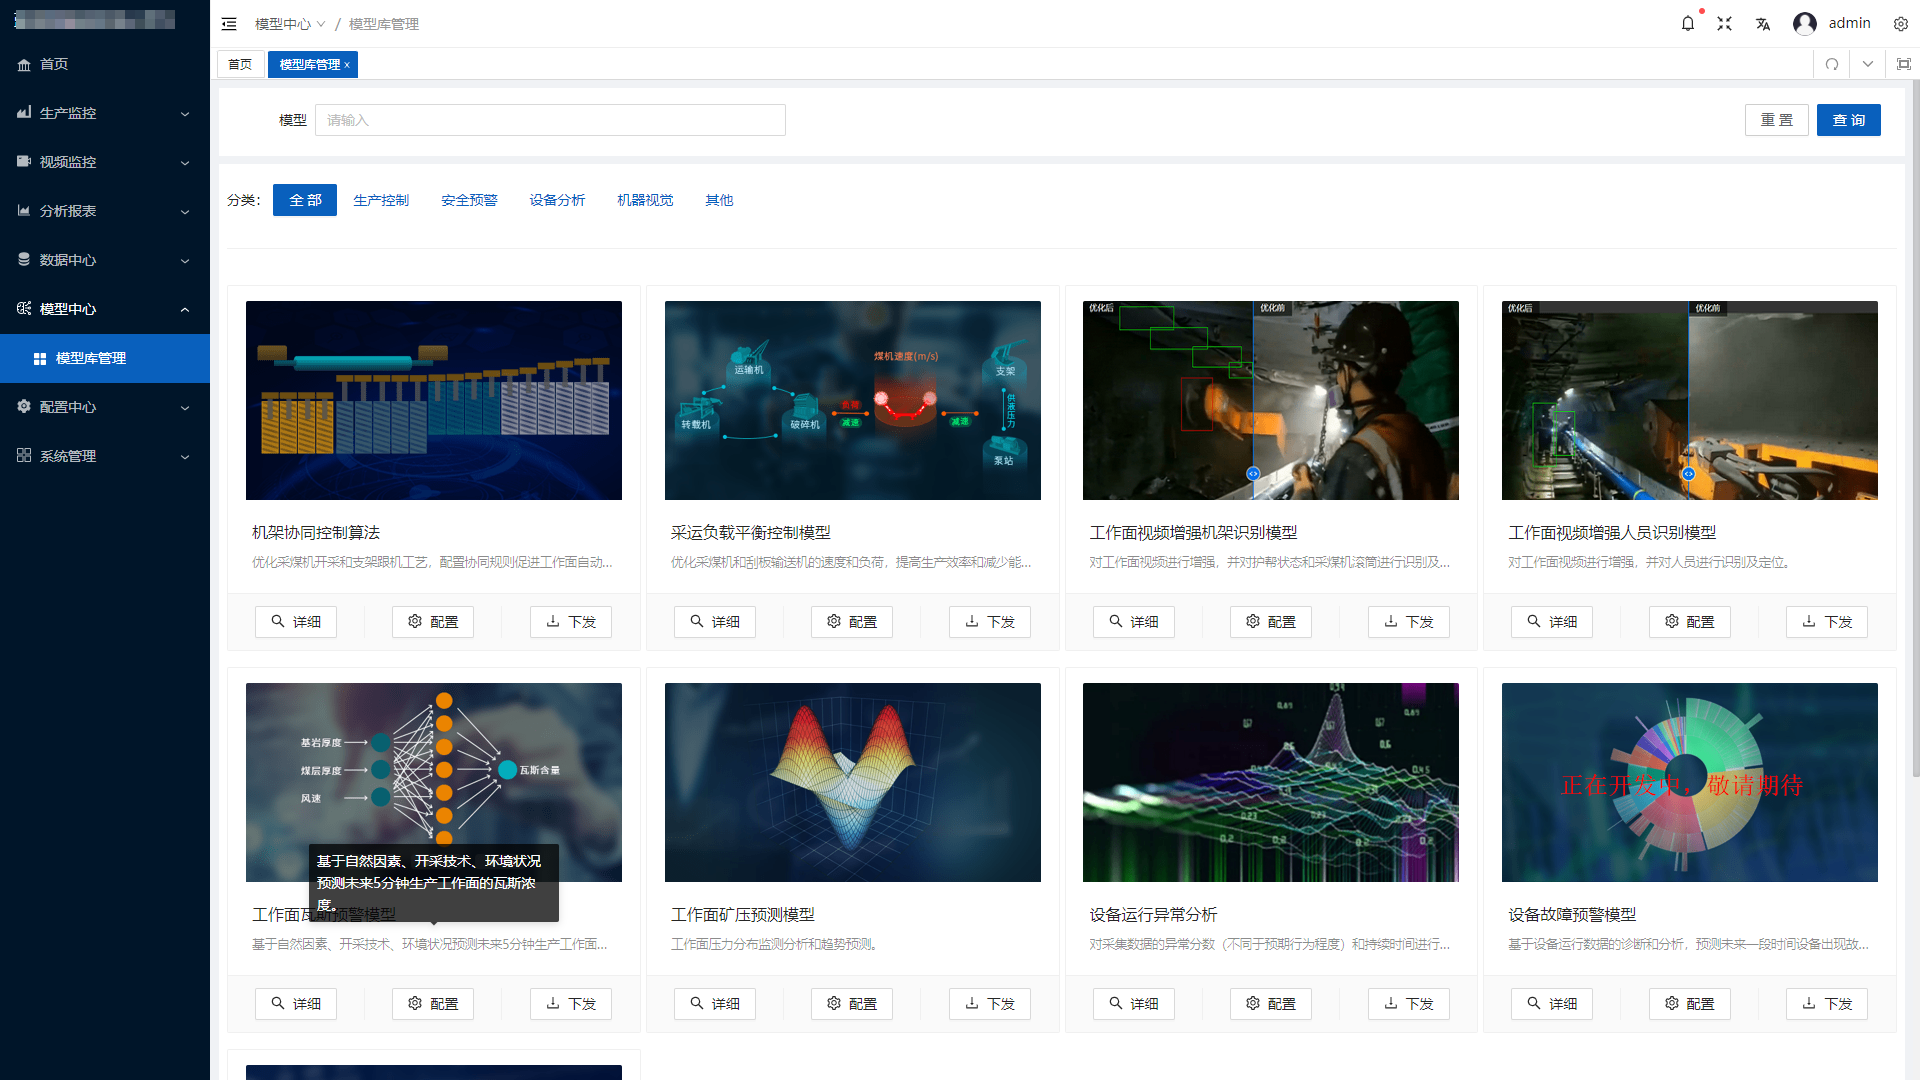
Task: Maximize content area via tab bar icon
Action: 1904,64
